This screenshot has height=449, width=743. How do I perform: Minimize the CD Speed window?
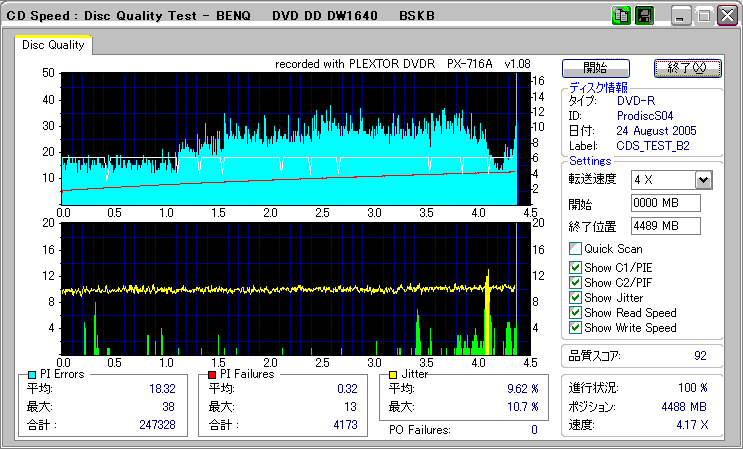[680, 16]
